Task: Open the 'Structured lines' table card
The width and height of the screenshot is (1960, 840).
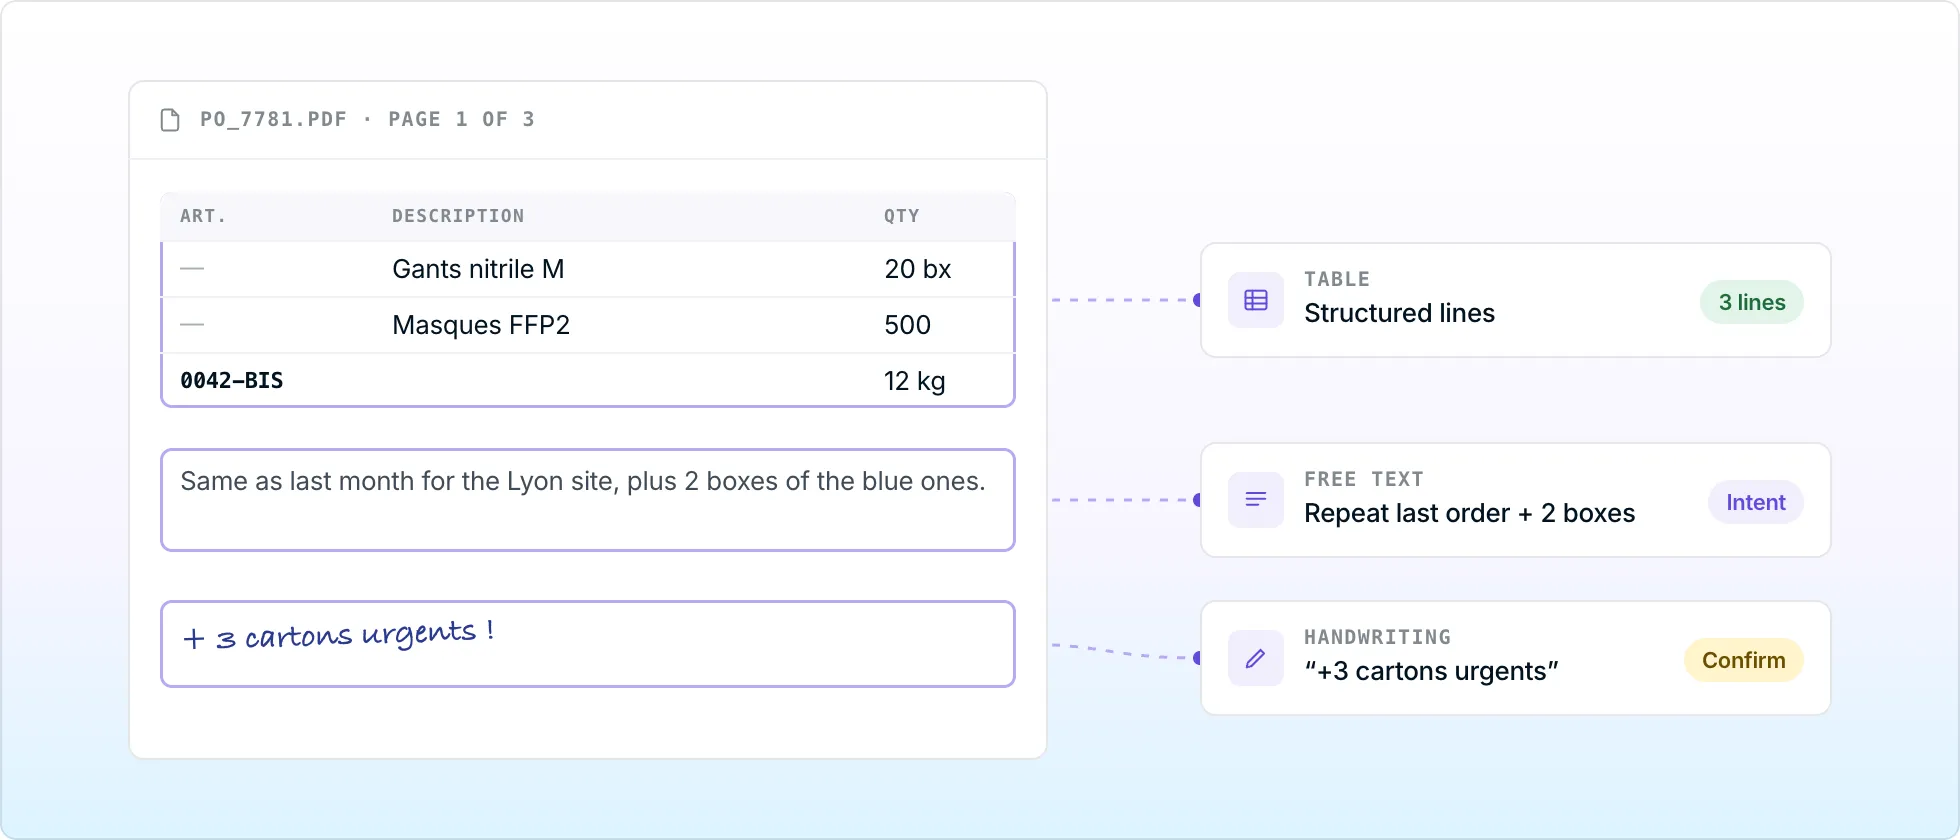Action: click(x=1516, y=300)
